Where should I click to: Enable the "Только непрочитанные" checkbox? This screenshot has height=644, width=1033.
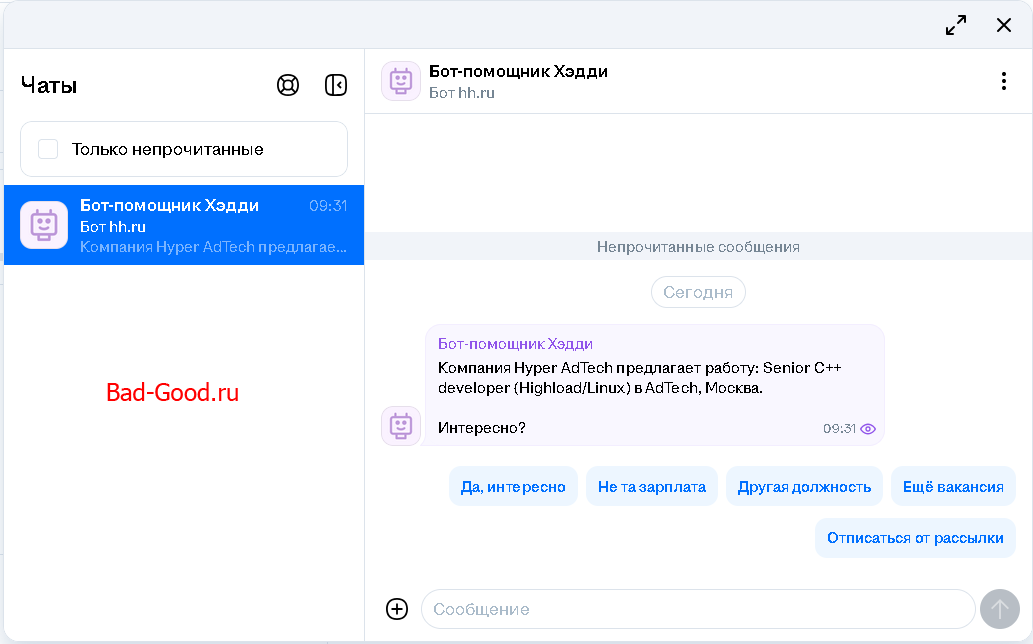click(48, 149)
